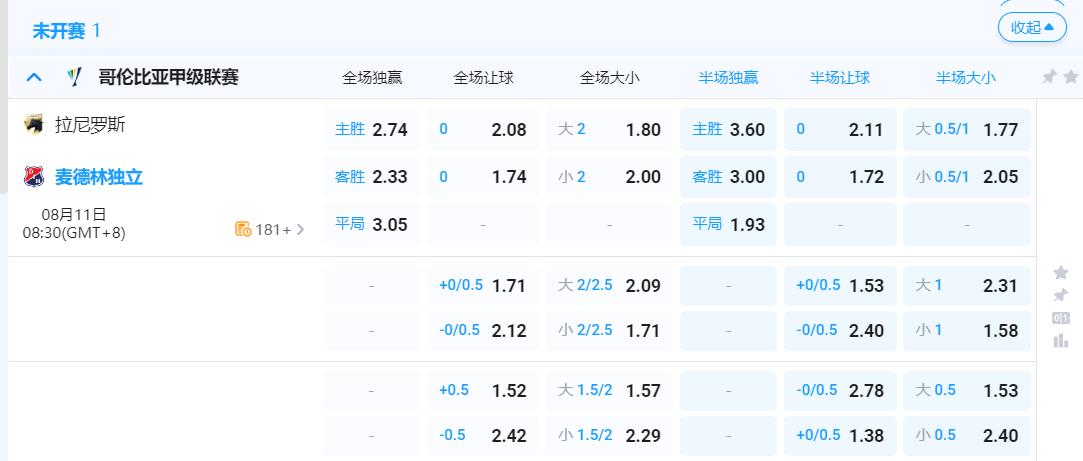Collapse upcoming matches with 收起 button

coord(1032,27)
